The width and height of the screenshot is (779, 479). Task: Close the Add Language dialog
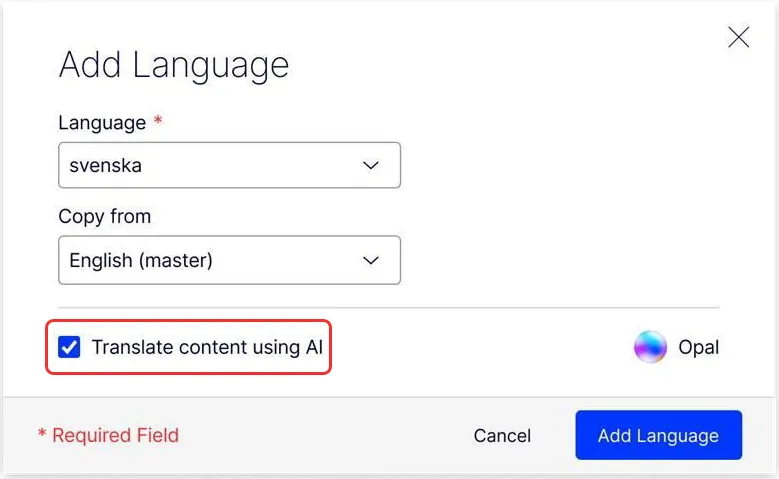pos(738,37)
